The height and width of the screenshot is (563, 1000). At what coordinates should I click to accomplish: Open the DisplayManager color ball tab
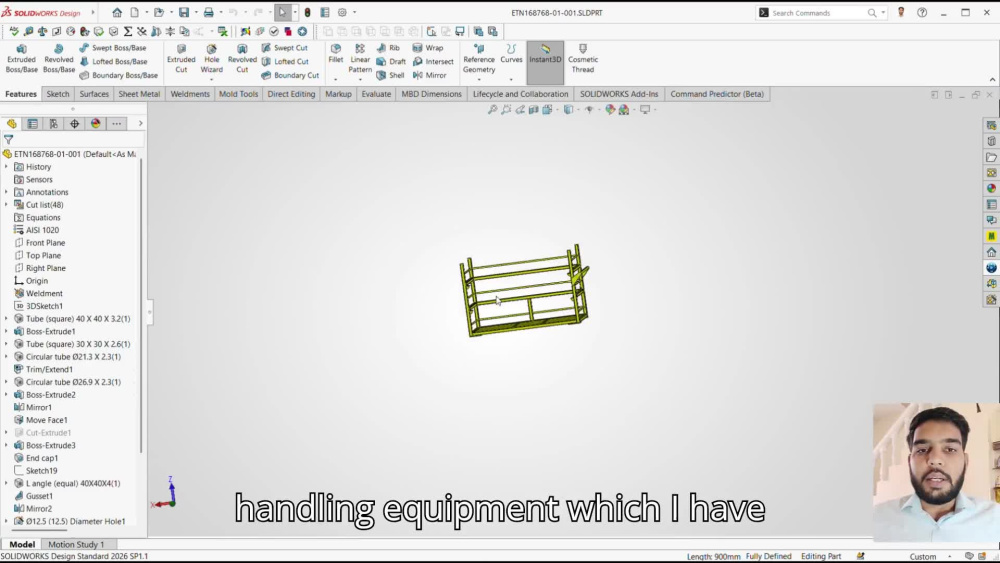(96, 124)
